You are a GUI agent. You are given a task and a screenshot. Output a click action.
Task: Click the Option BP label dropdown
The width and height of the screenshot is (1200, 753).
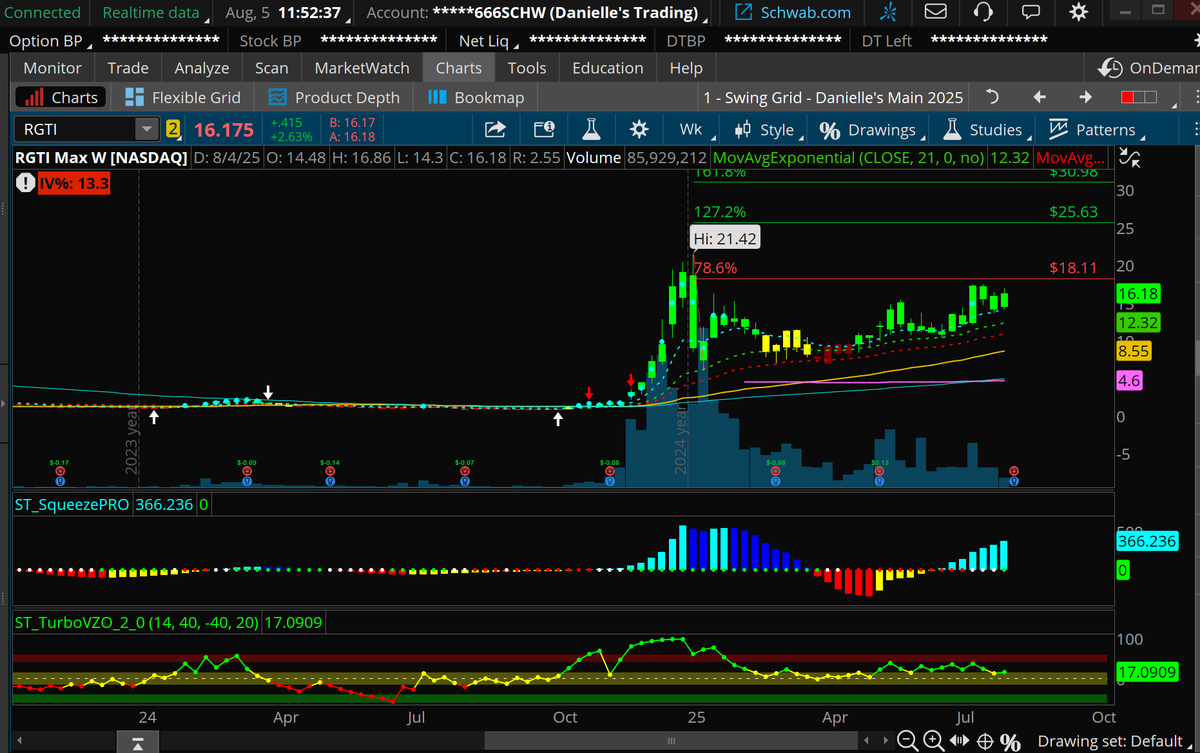(x=50, y=41)
